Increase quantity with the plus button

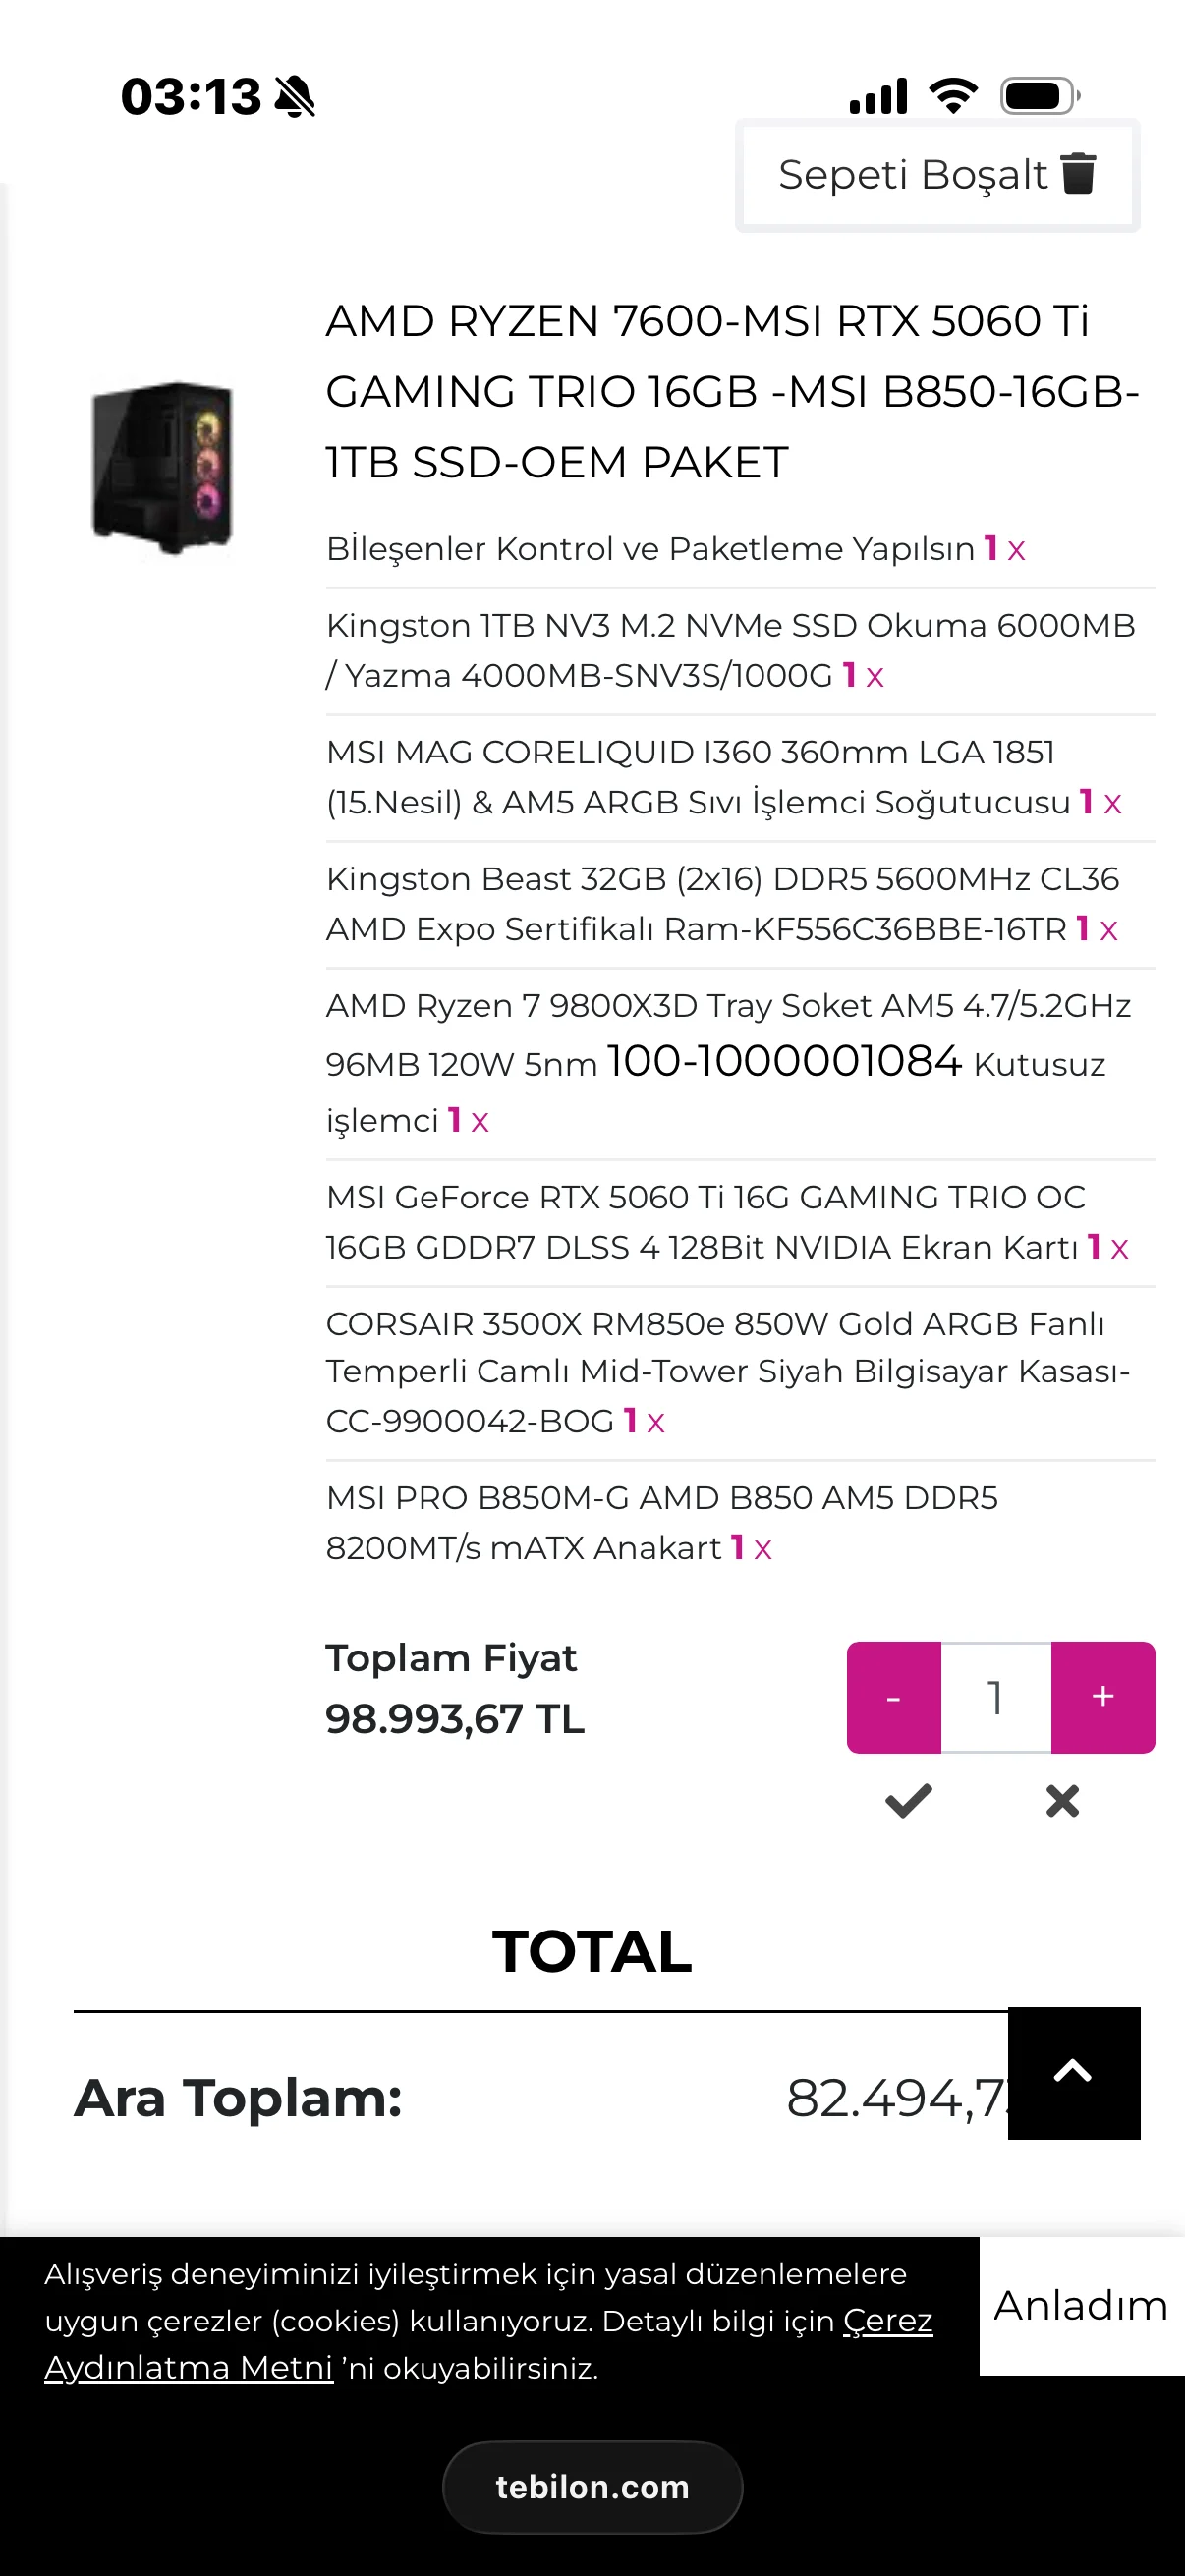tap(1102, 1697)
